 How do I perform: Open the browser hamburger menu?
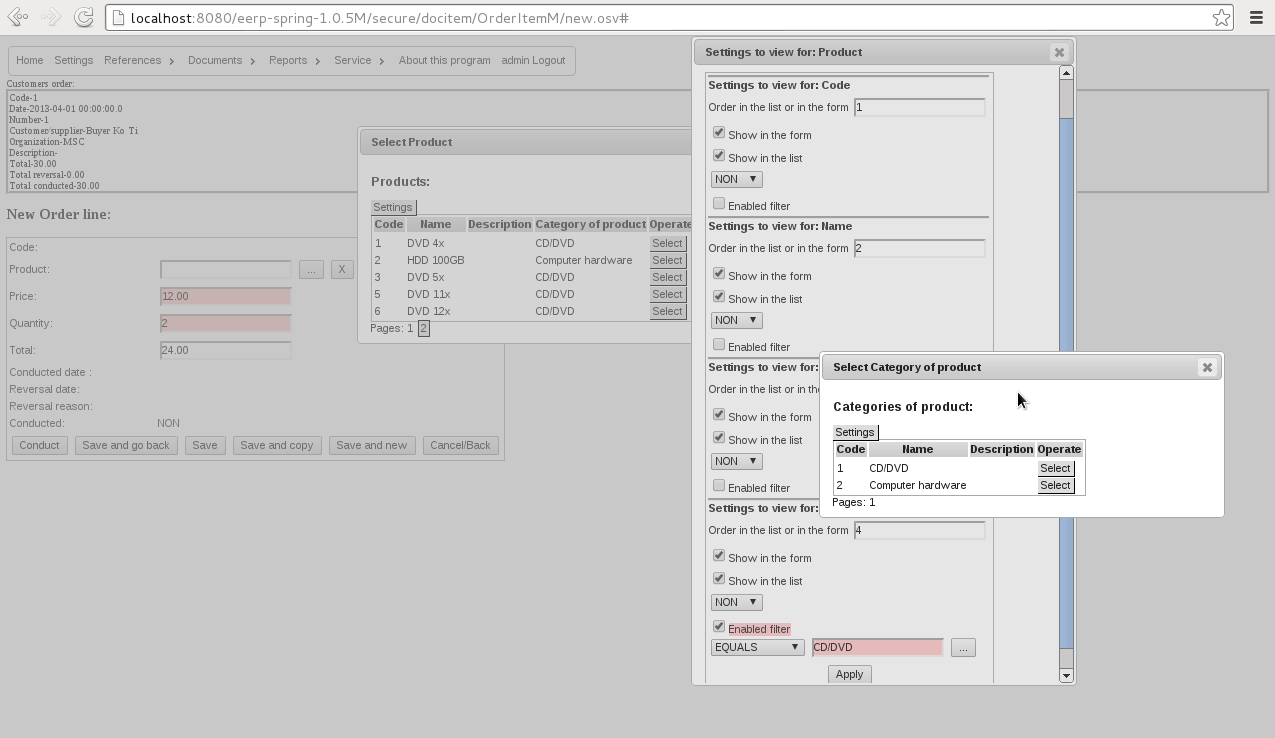point(1256,17)
